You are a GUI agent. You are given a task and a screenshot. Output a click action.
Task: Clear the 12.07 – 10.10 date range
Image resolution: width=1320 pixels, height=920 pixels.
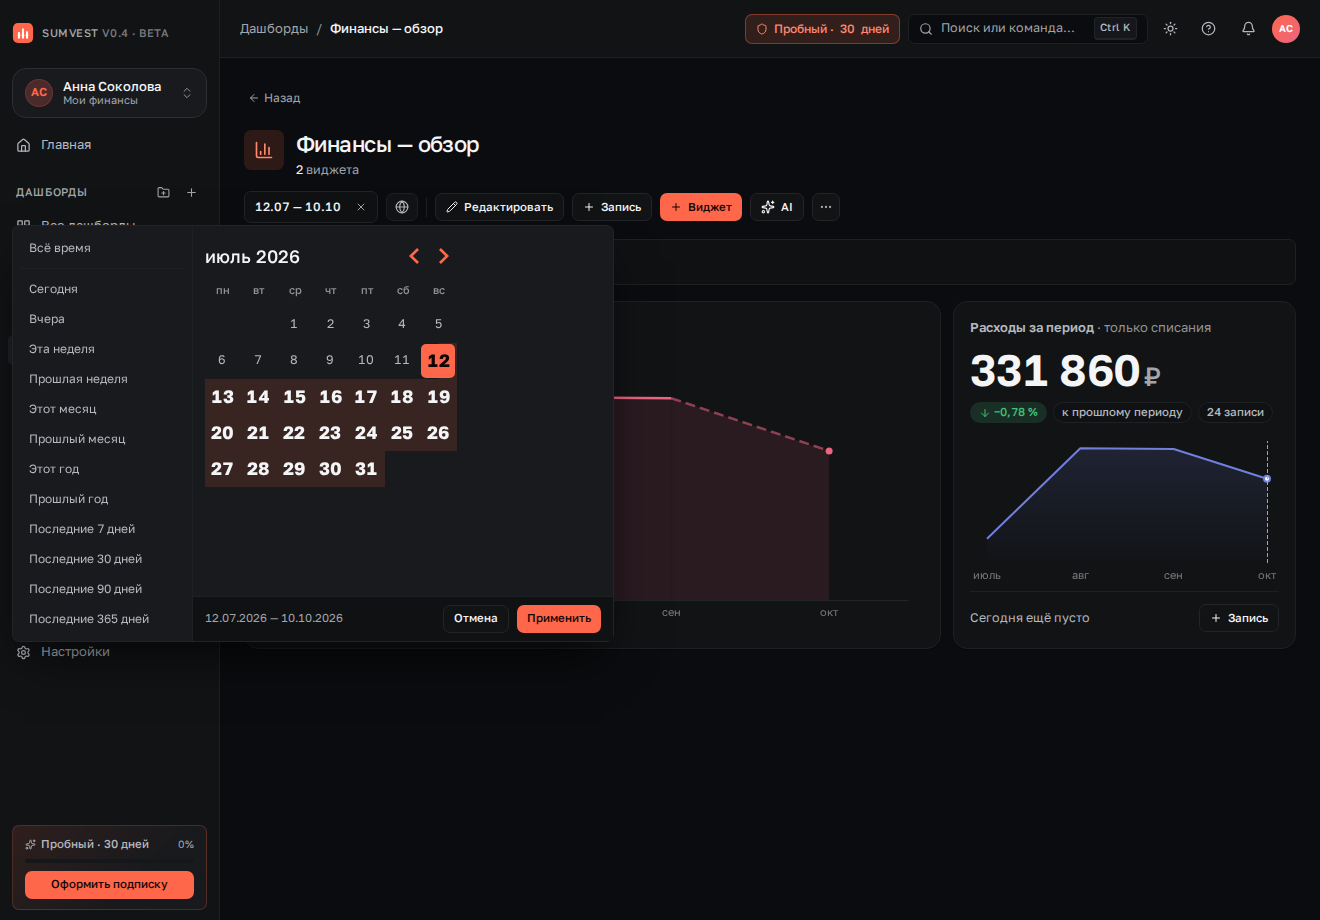(361, 207)
